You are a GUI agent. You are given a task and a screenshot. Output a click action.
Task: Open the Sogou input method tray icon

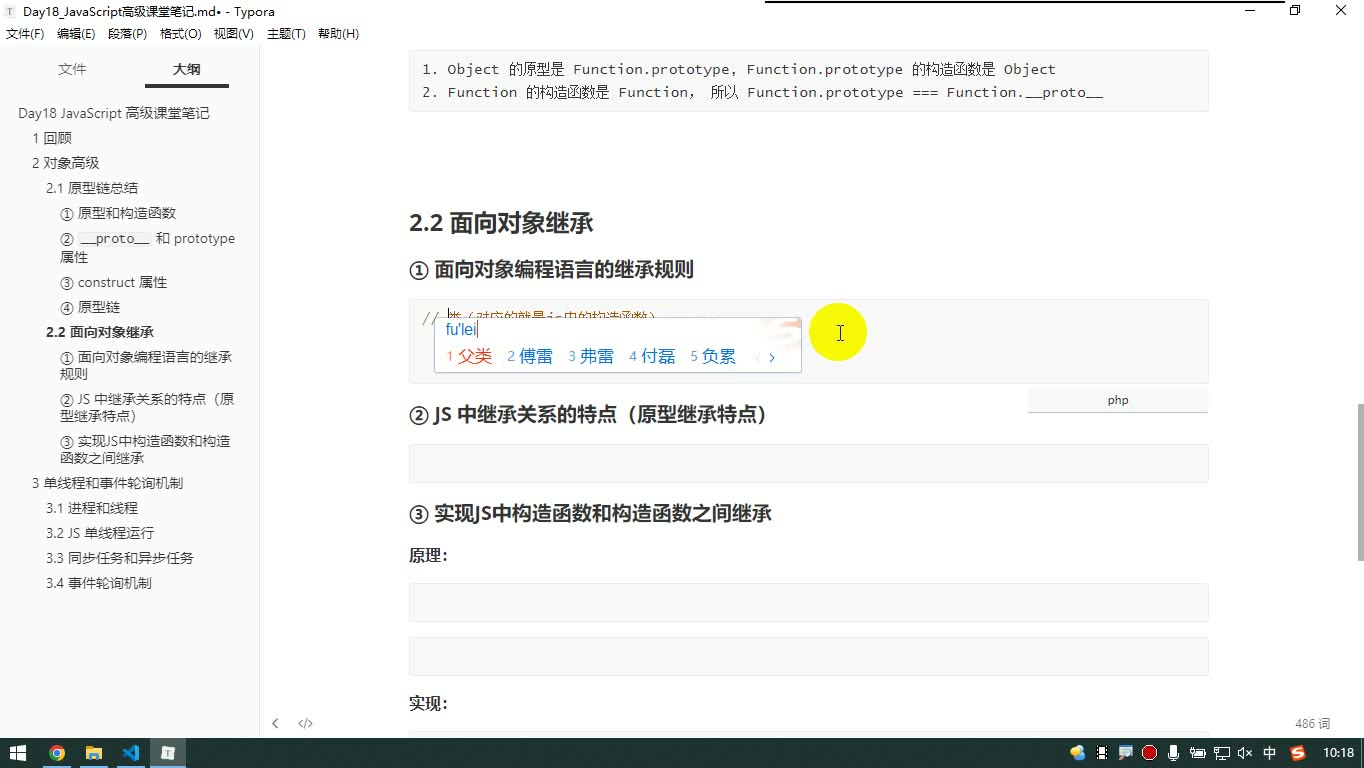coord(1298,753)
